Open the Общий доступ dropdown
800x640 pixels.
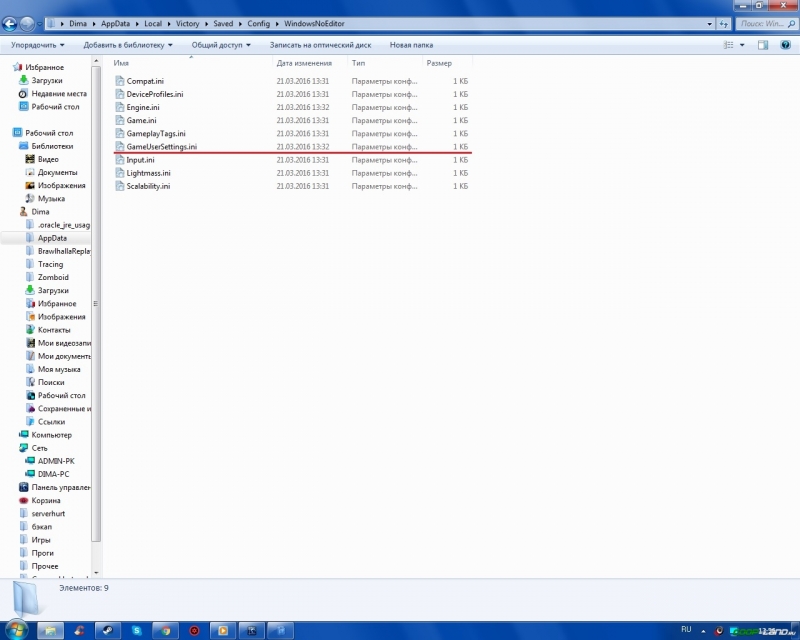coord(221,45)
